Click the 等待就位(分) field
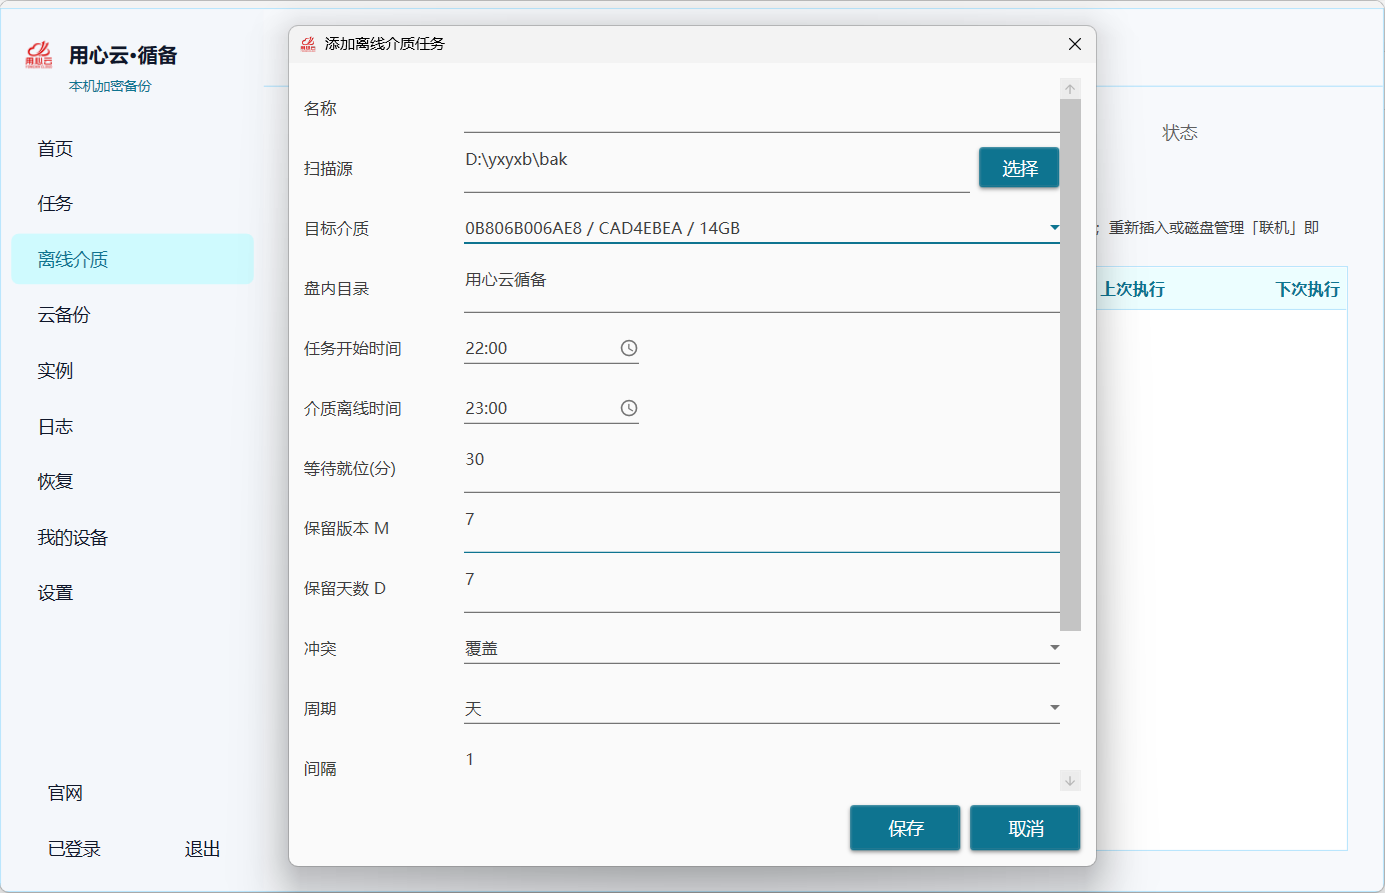Screen dimensions: 1385x893 pyautogui.click(x=762, y=468)
